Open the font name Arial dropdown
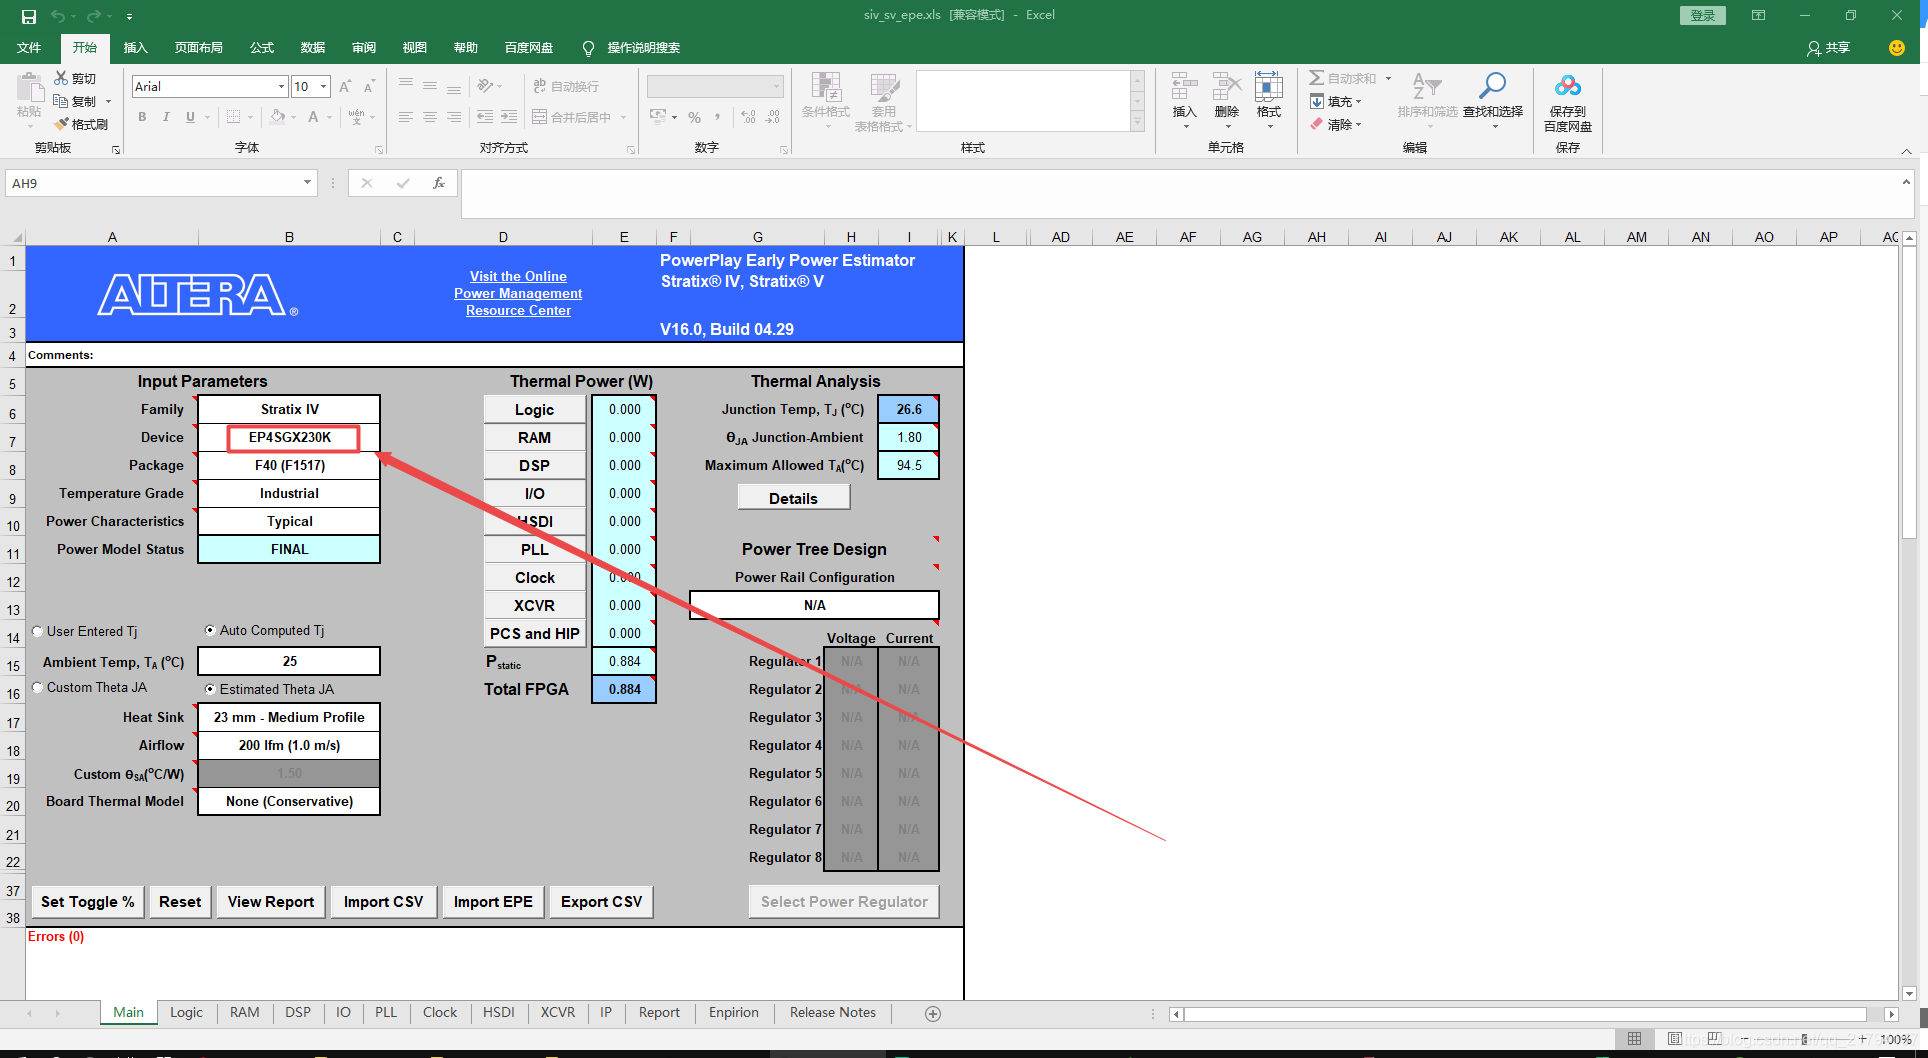Viewport: 1928px width, 1058px height. (281, 87)
